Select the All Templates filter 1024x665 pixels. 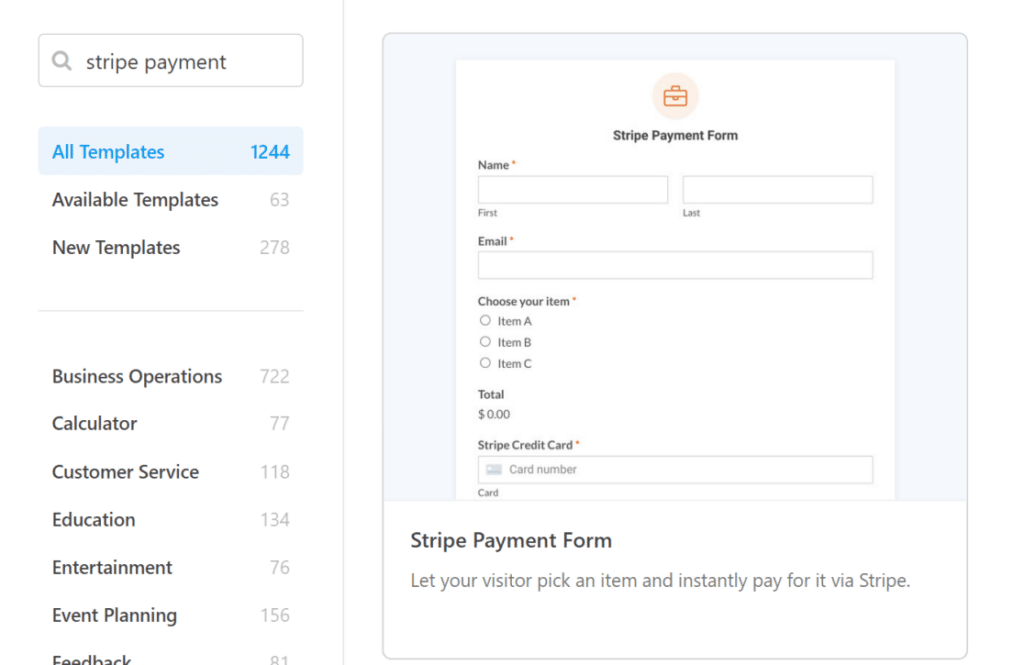coord(107,151)
